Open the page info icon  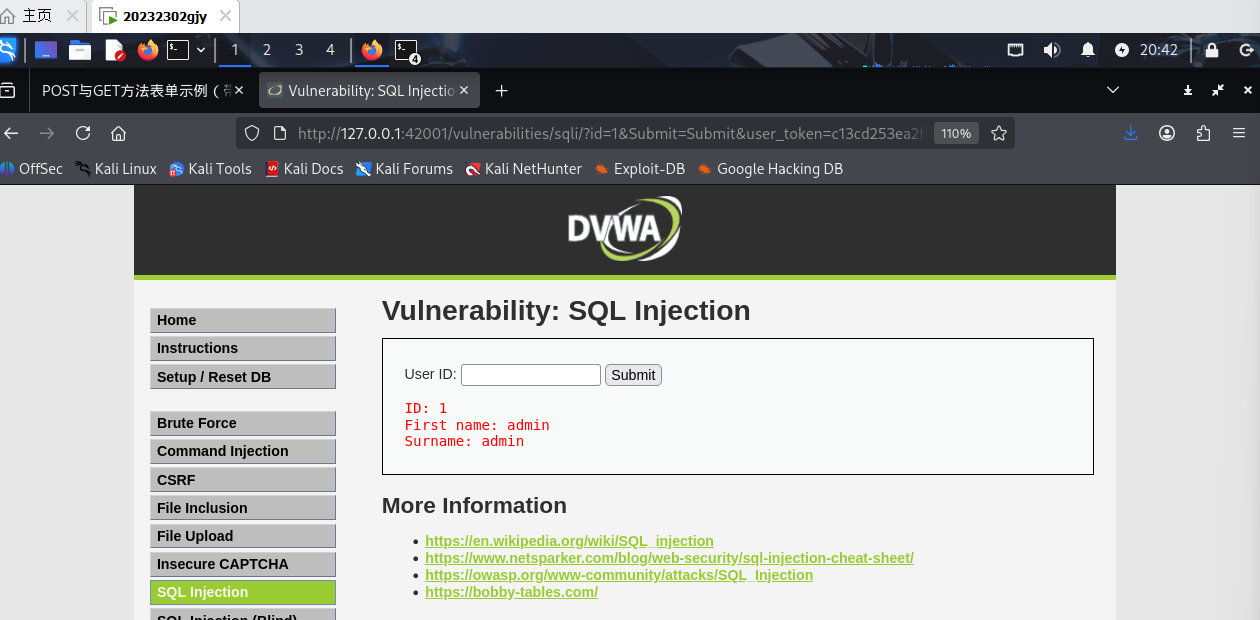(x=279, y=133)
